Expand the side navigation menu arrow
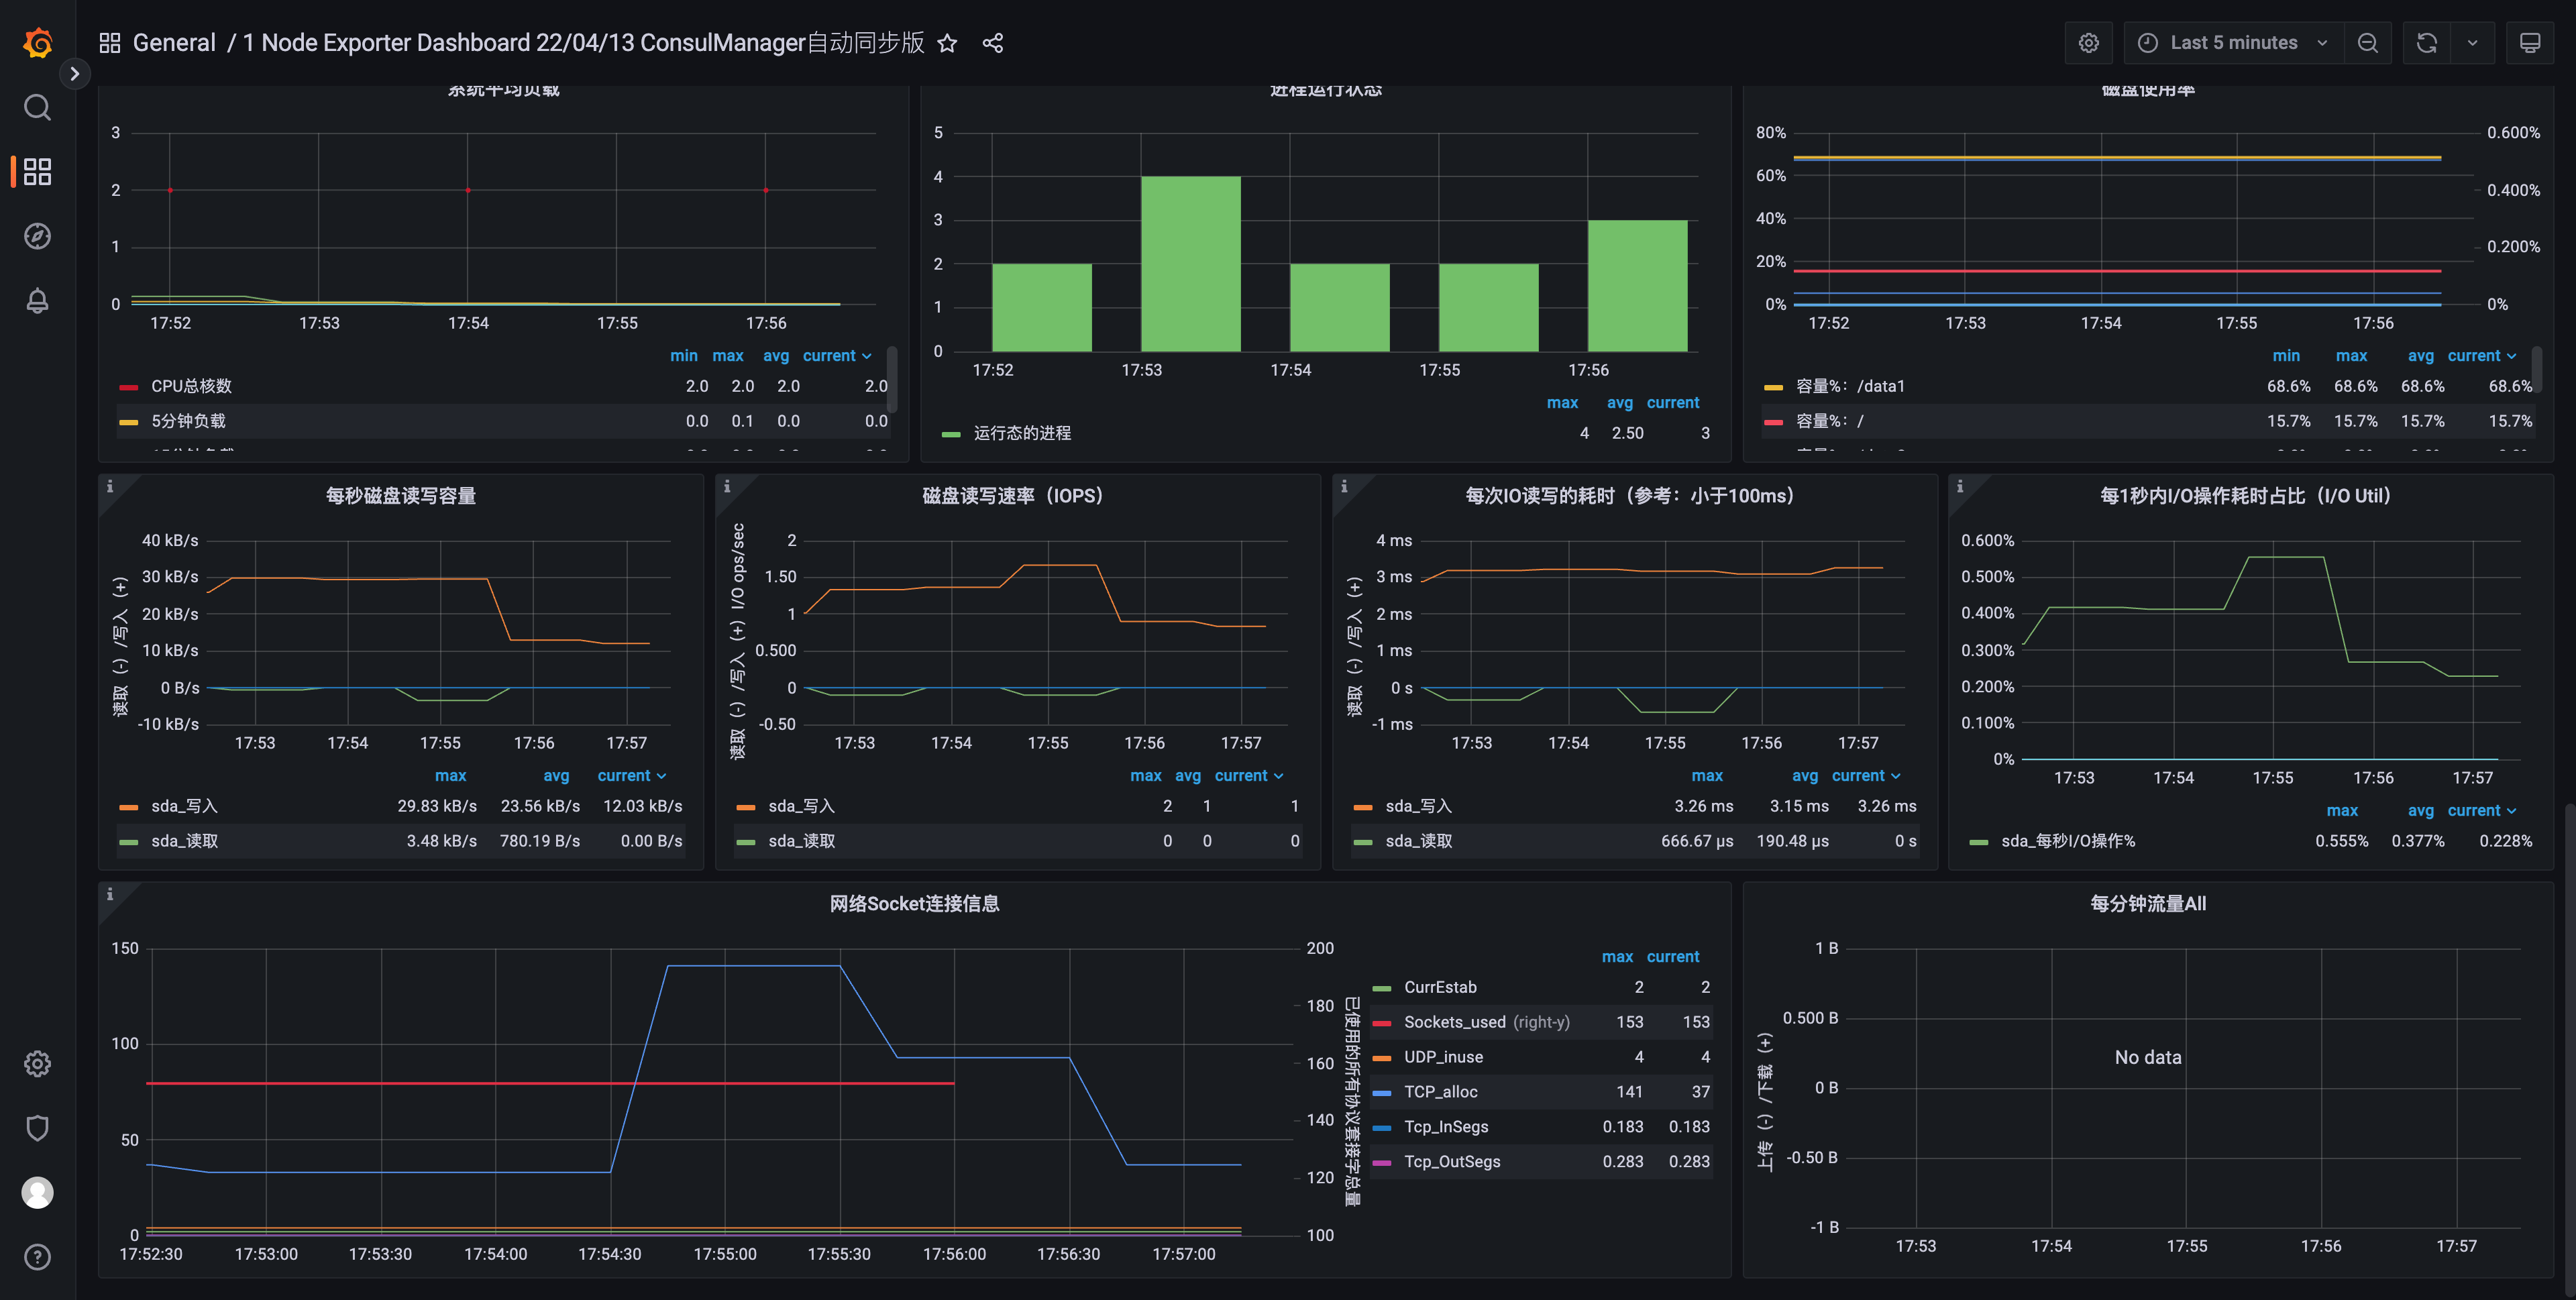Viewport: 2576px width, 1300px height. pyautogui.click(x=74, y=73)
